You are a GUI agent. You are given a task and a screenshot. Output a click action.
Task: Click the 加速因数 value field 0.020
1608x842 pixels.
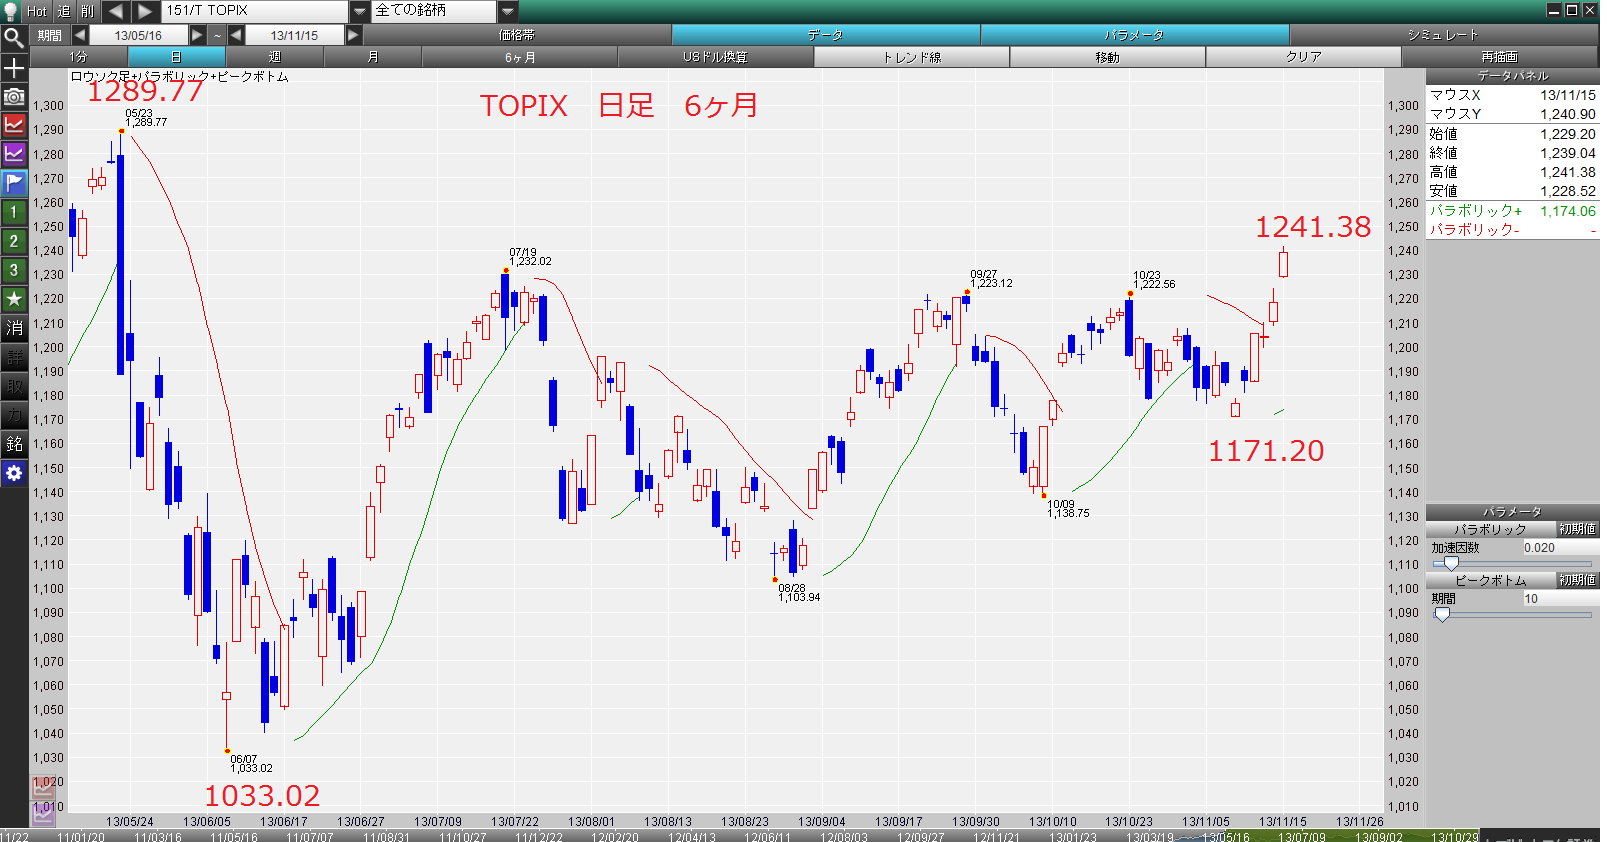(1559, 548)
